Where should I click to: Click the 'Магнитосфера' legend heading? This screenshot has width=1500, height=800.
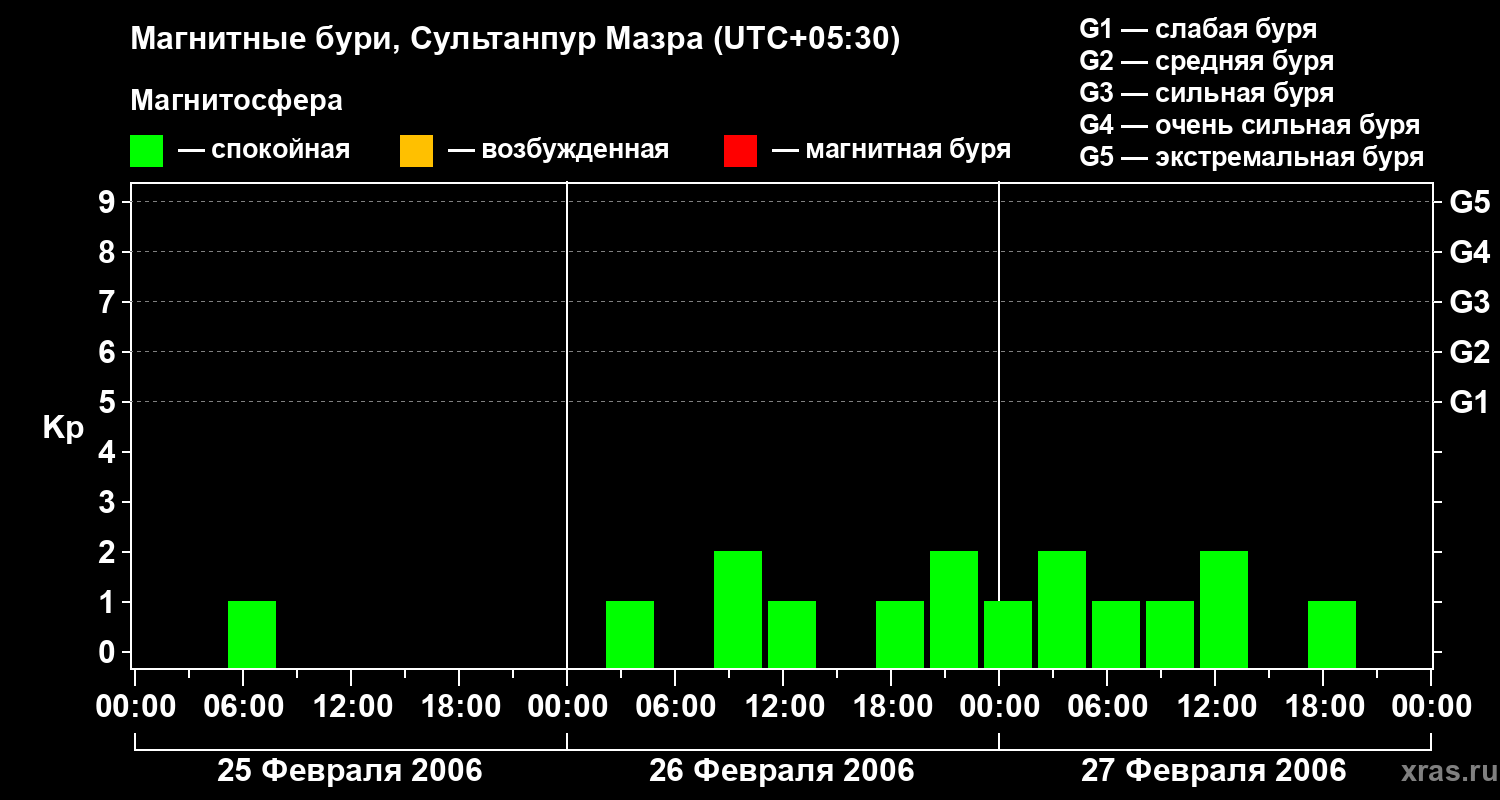[x=236, y=101]
